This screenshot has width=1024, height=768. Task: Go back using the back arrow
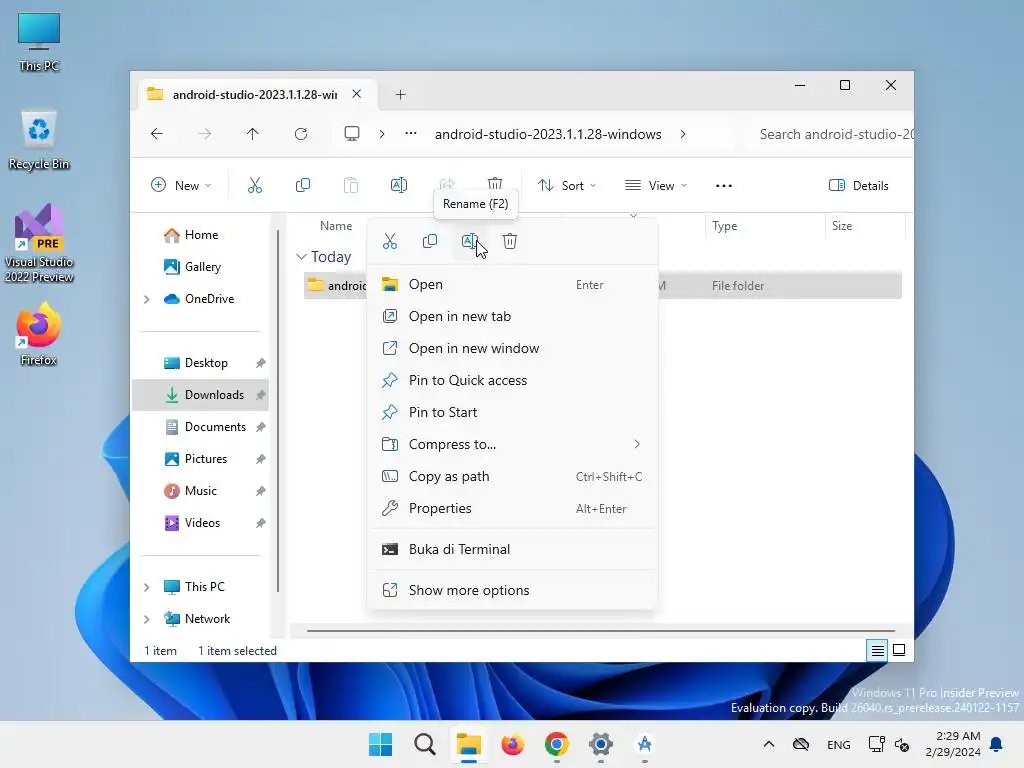pyautogui.click(x=157, y=134)
